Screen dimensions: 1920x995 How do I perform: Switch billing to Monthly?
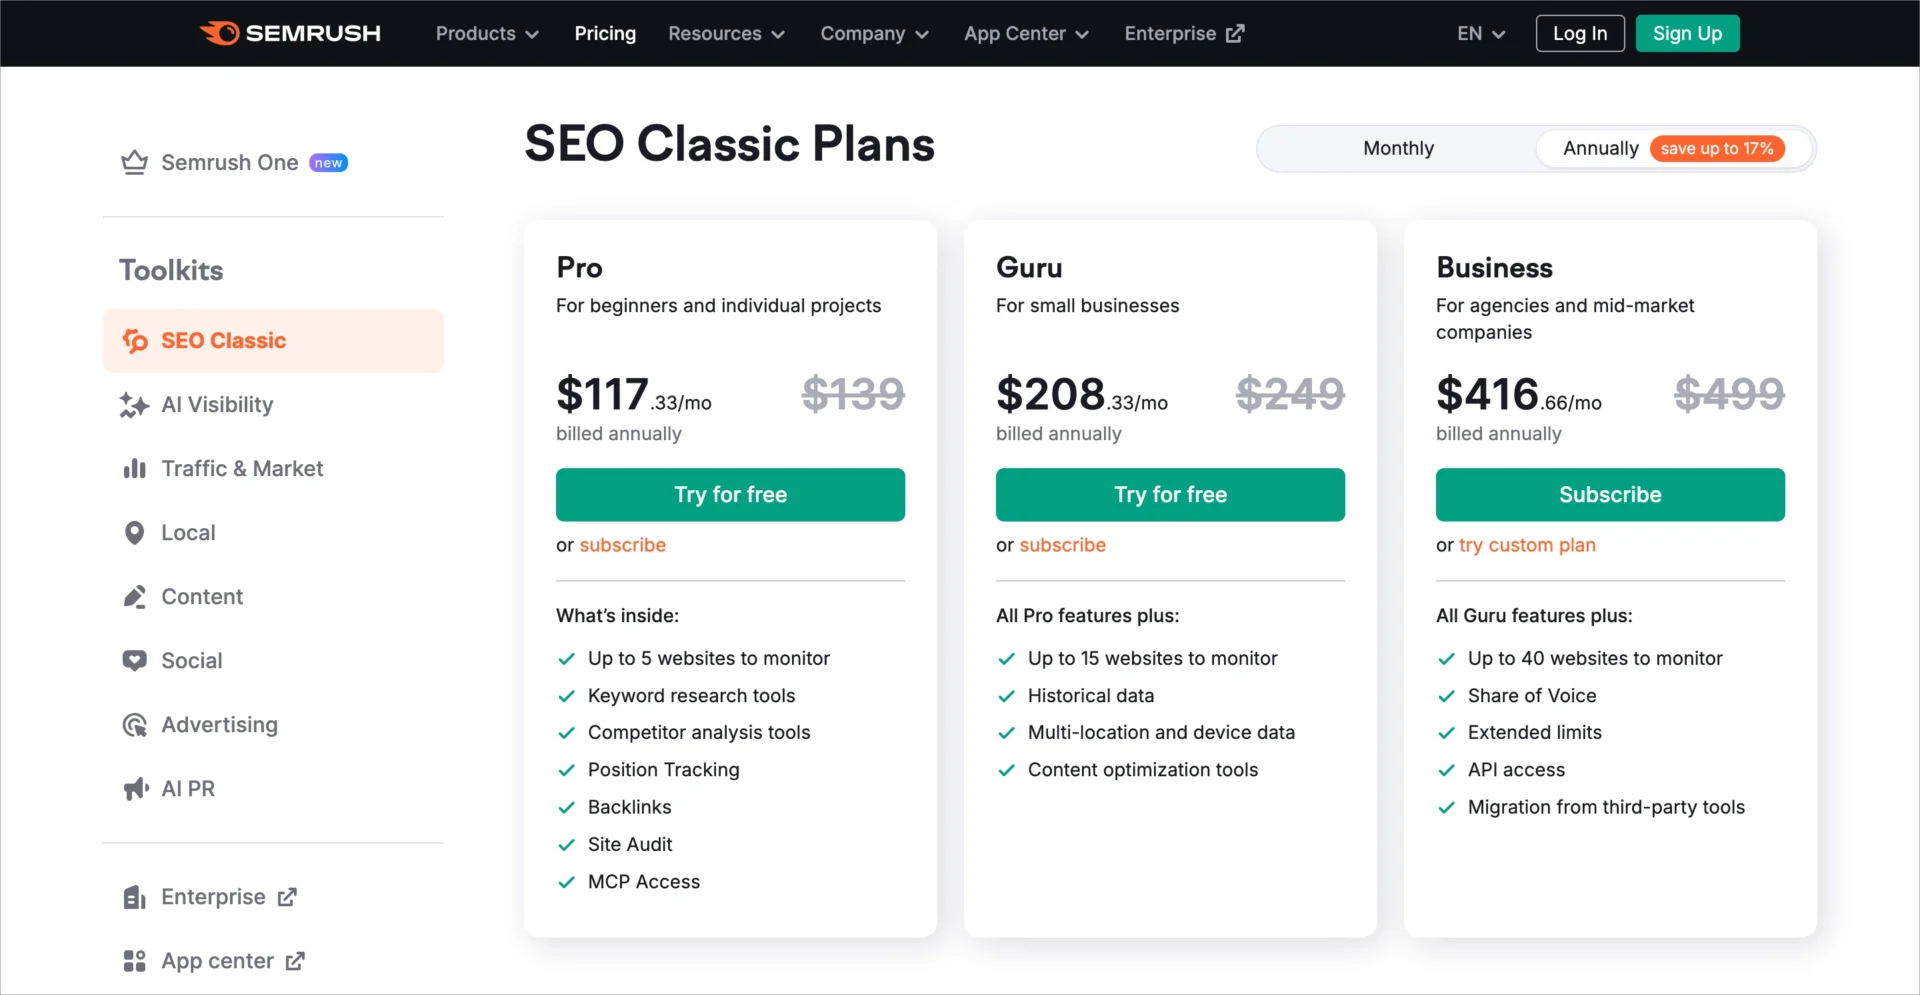click(1397, 148)
